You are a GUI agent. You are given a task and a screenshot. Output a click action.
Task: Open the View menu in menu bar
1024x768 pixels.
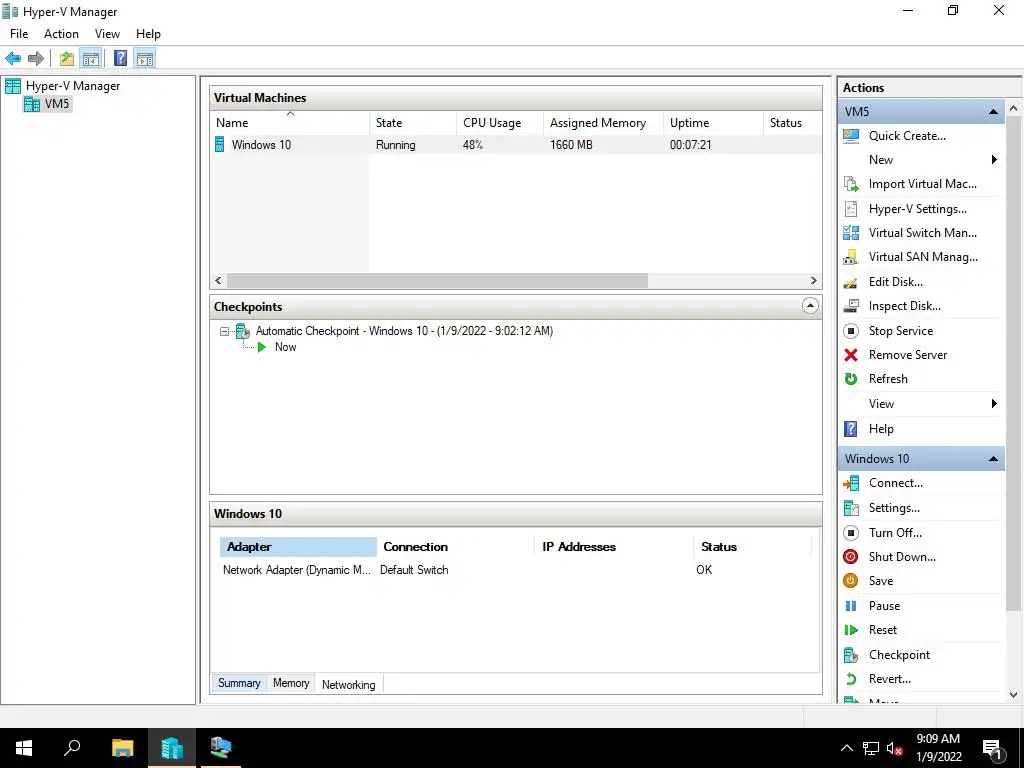tap(107, 34)
